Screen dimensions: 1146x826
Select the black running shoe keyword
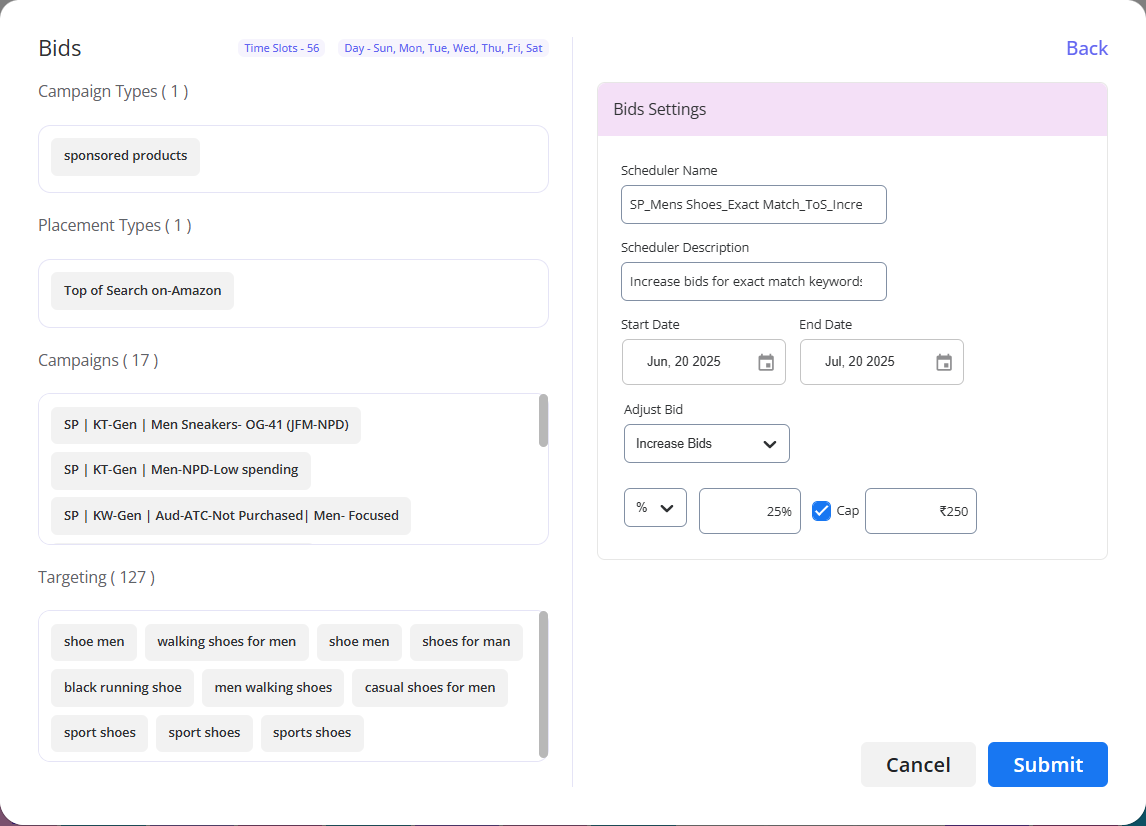(122, 687)
